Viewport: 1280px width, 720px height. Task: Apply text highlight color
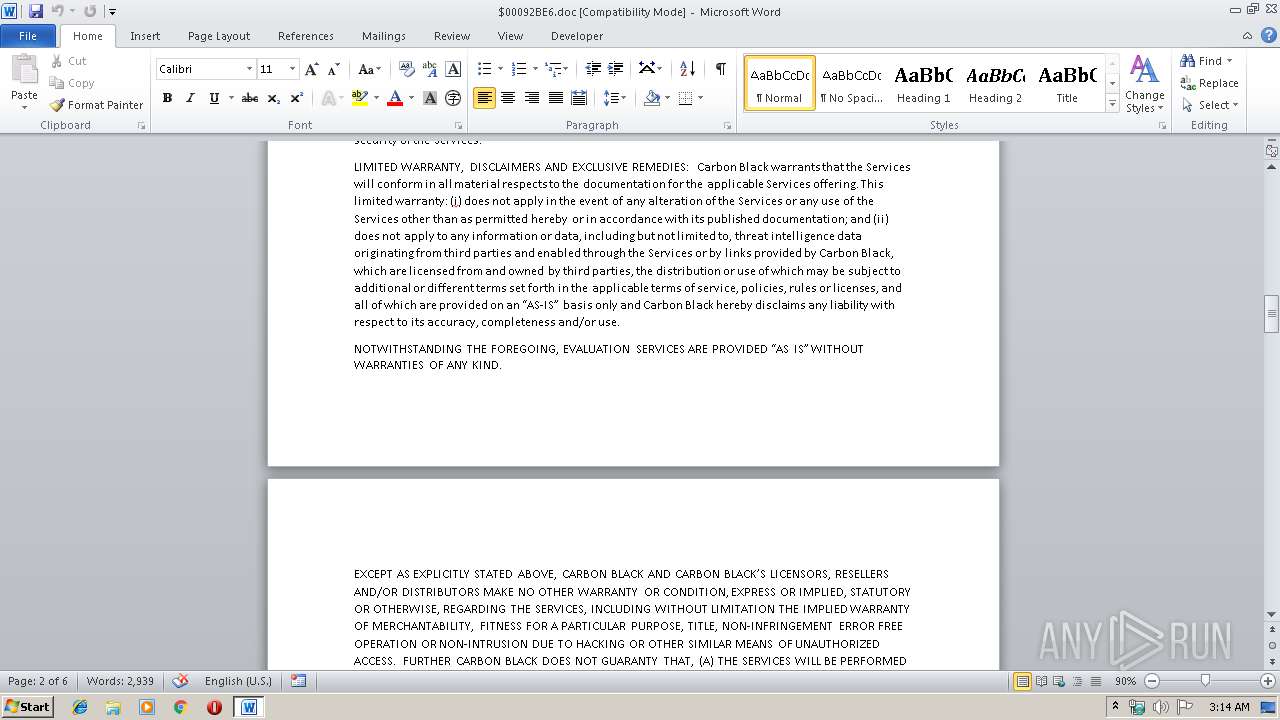point(361,98)
